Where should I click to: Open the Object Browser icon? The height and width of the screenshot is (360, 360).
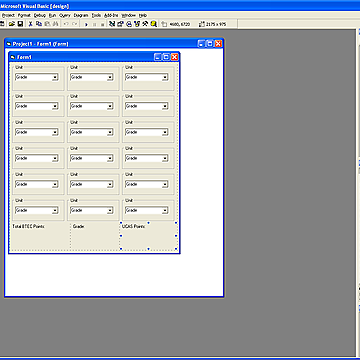pos(137,24)
